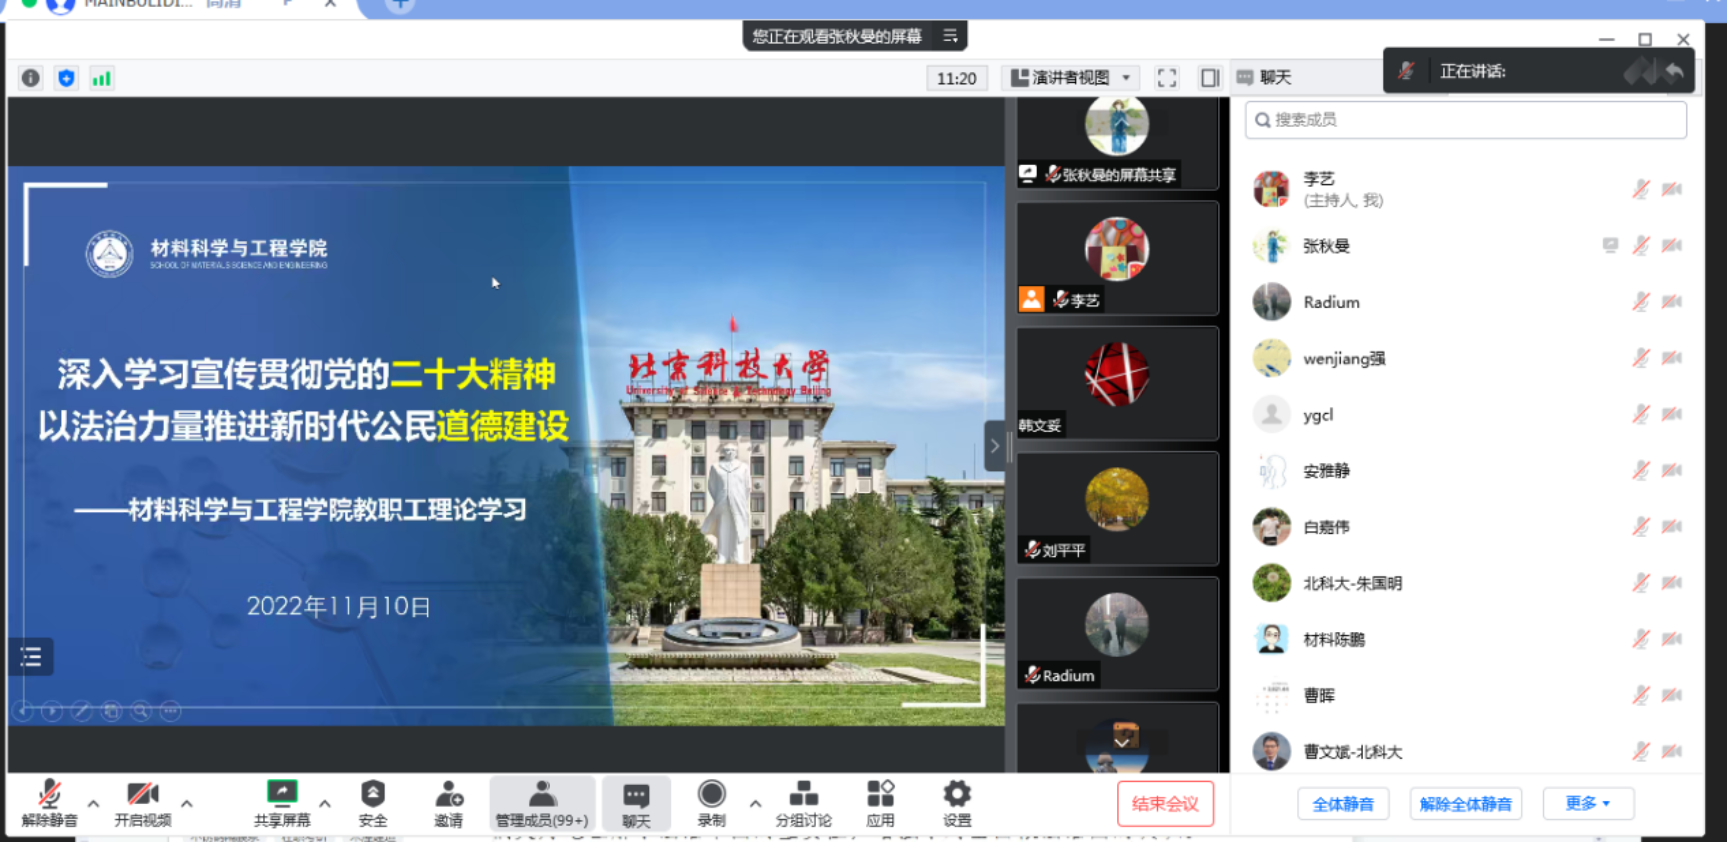Click reply arrow icon in 正在讲话 bar
The width and height of the screenshot is (1727, 843).
pos(1674,71)
